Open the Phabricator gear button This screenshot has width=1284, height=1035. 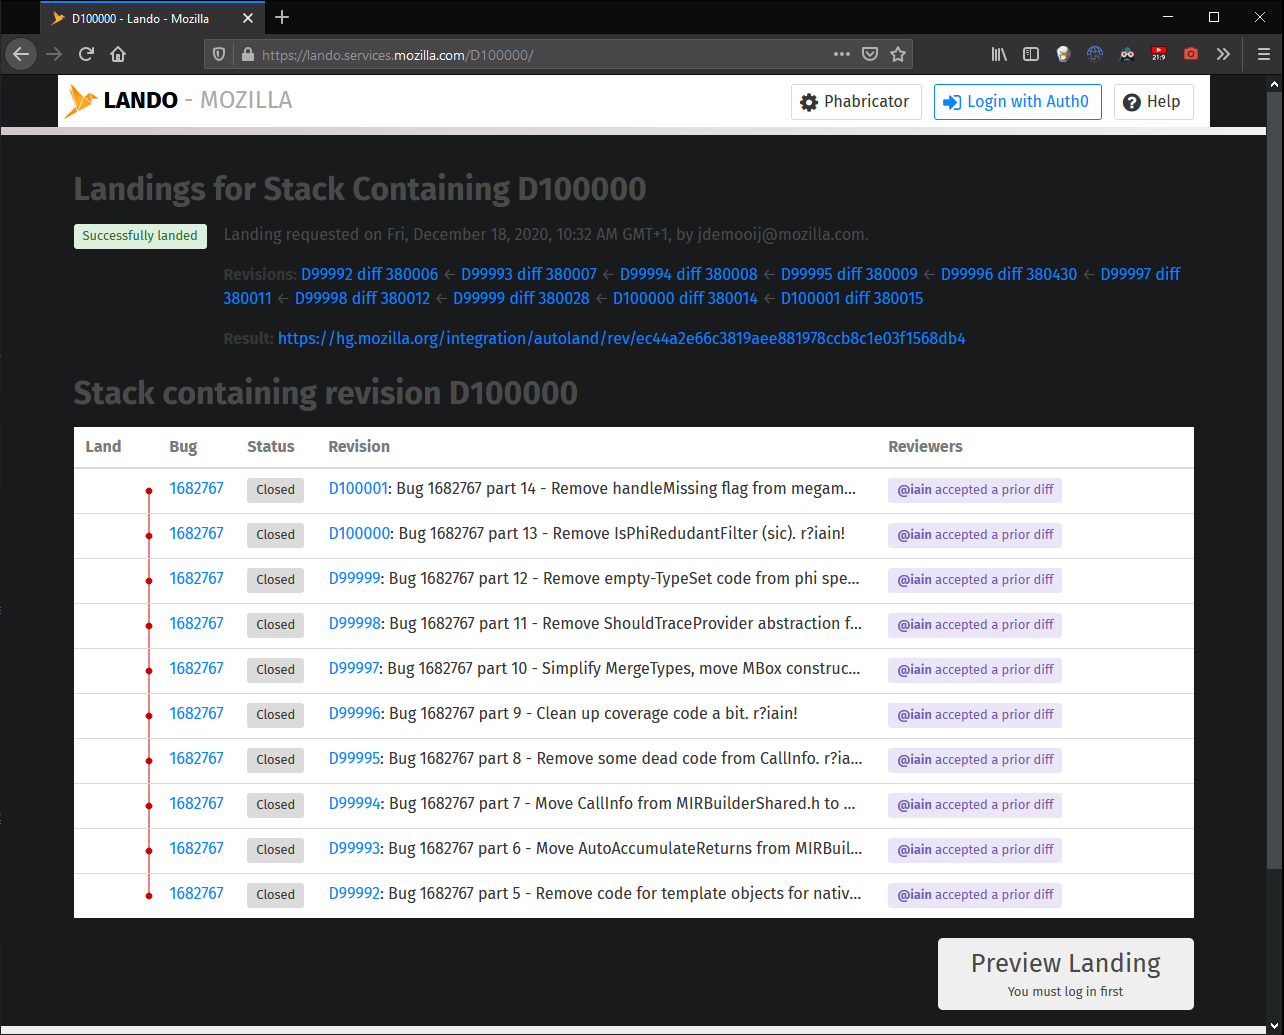click(x=856, y=101)
